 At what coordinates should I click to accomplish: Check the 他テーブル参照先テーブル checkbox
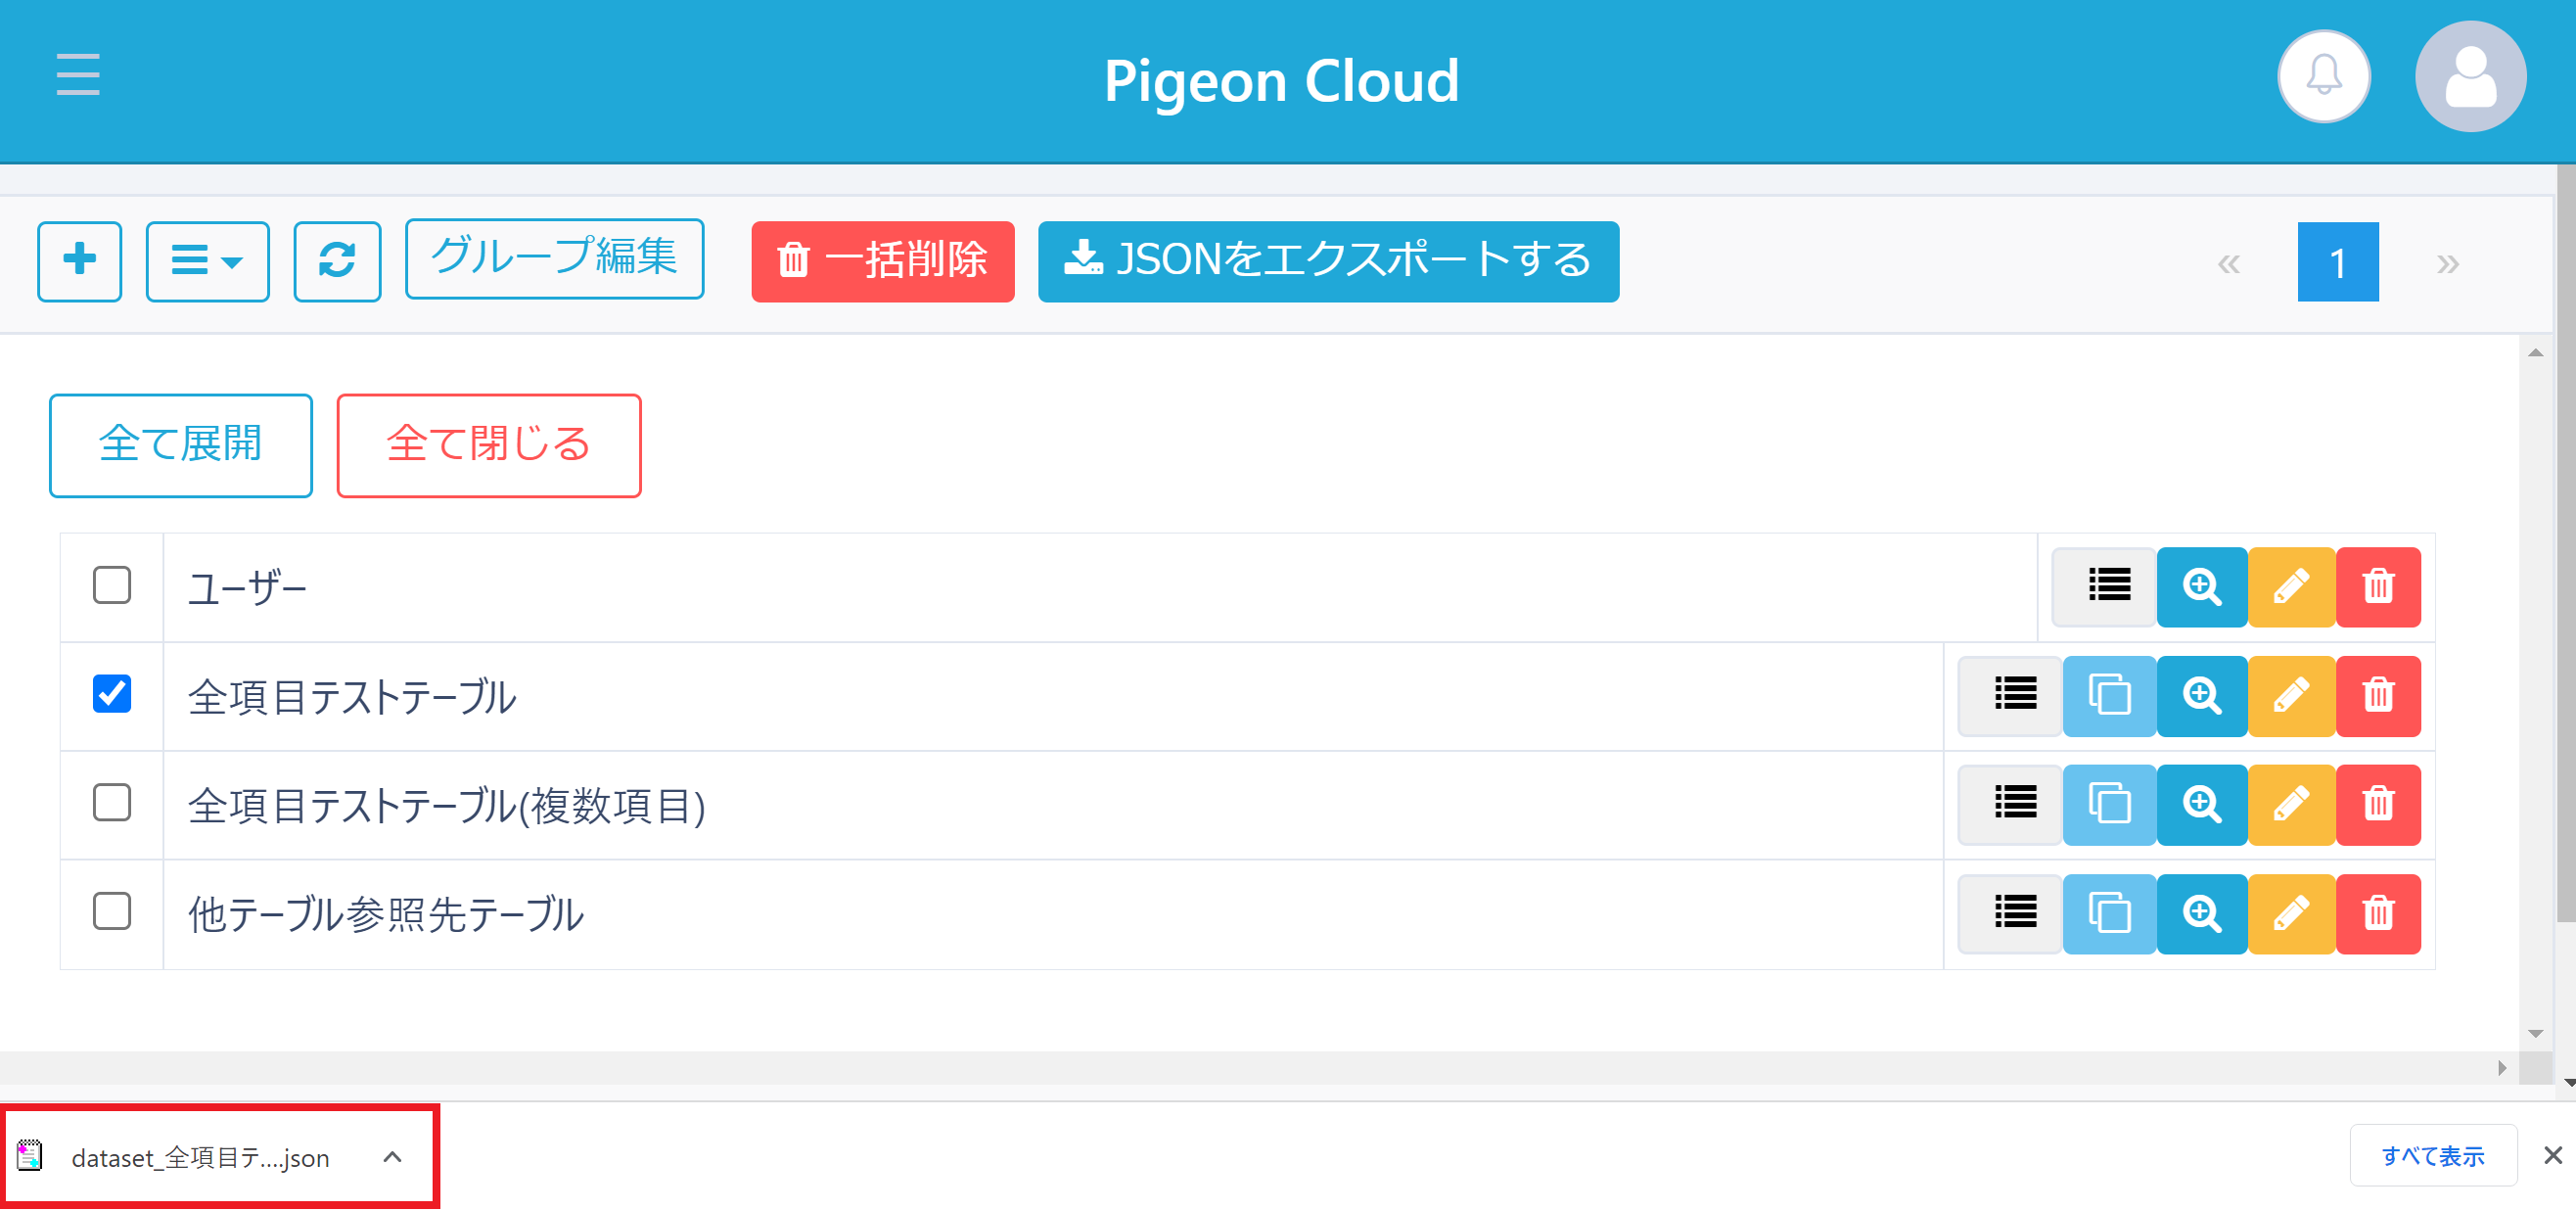click(x=112, y=912)
